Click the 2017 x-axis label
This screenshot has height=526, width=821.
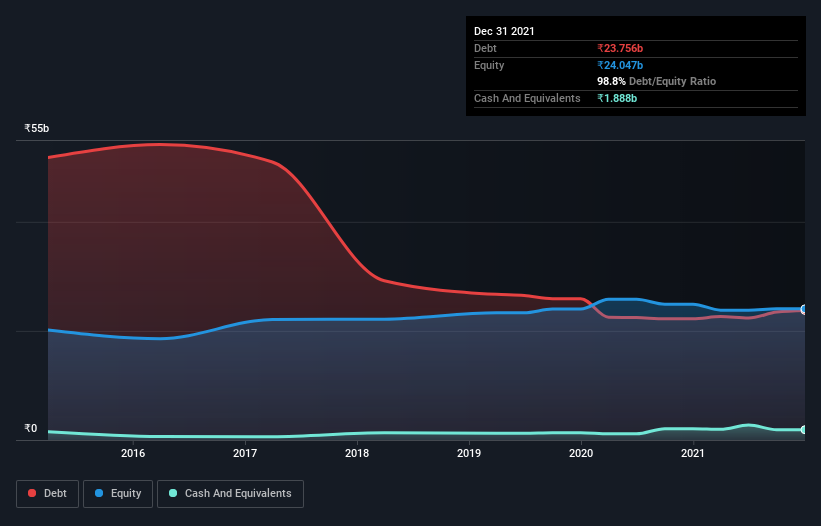pos(245,453)
